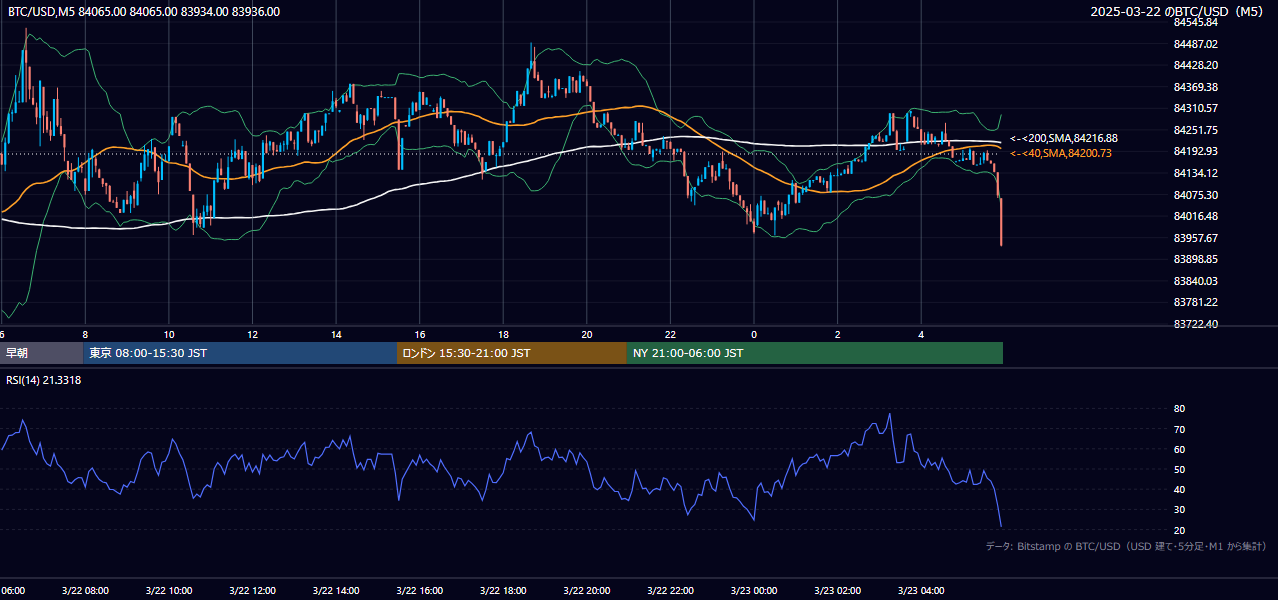Click price axis label 84016.48
The height and width of the screenshot is (600, 1278).
(1195, 216)
